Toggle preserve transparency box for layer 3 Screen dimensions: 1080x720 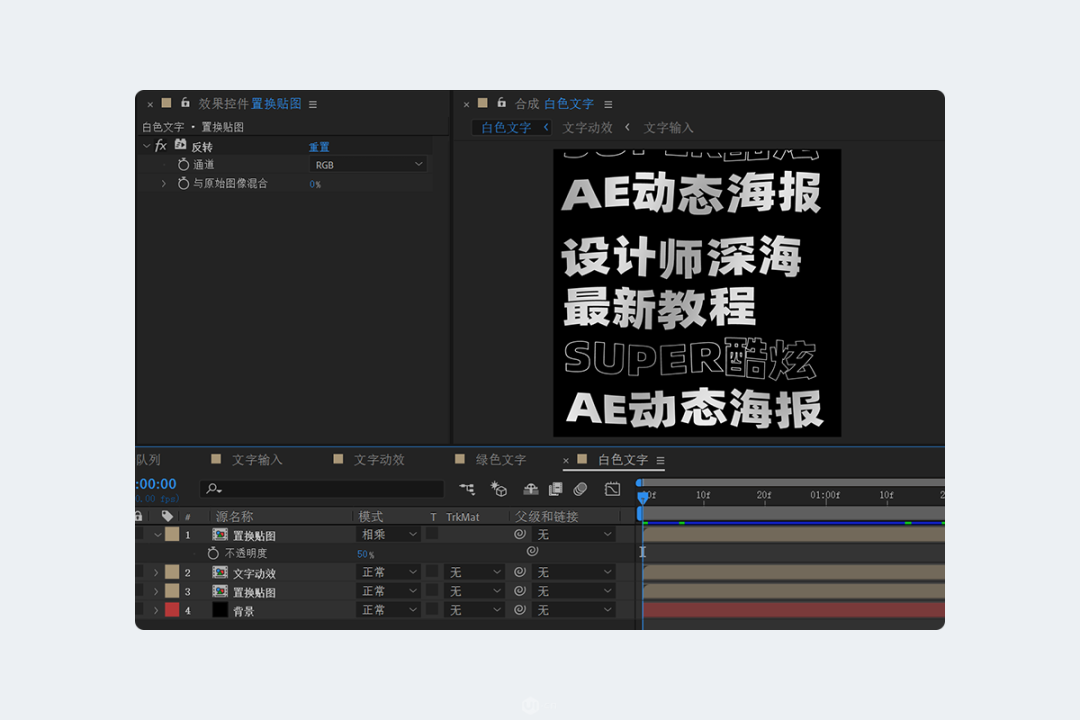click(x=432, y=590)
